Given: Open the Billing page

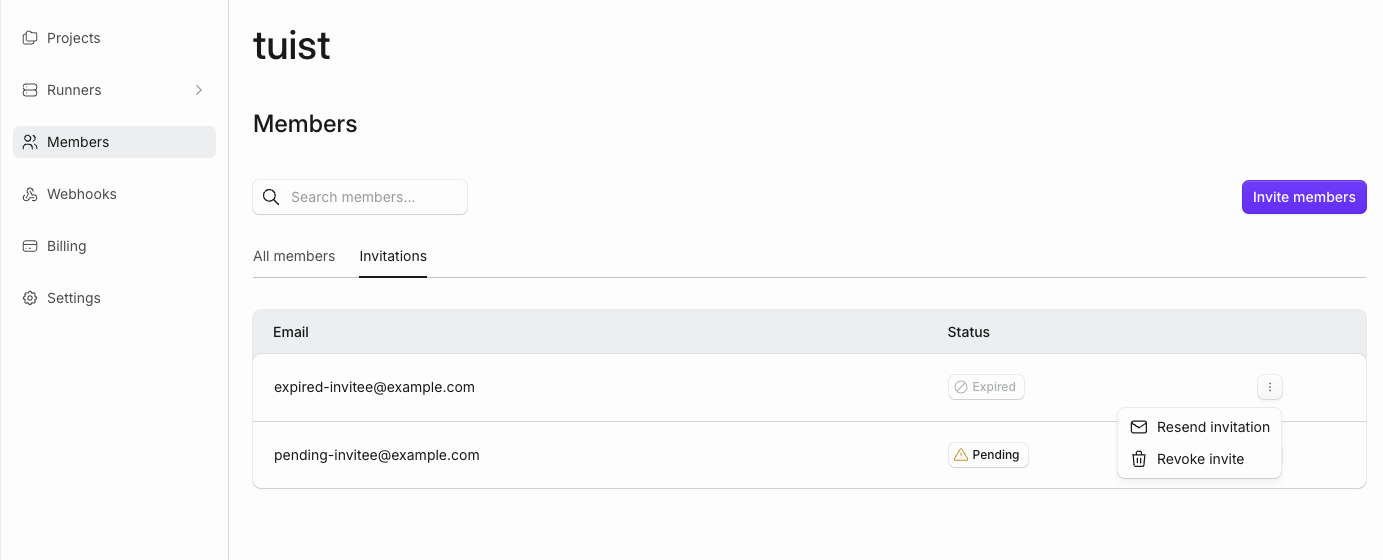Looking at the screenshot, I should tap(114, 246).
